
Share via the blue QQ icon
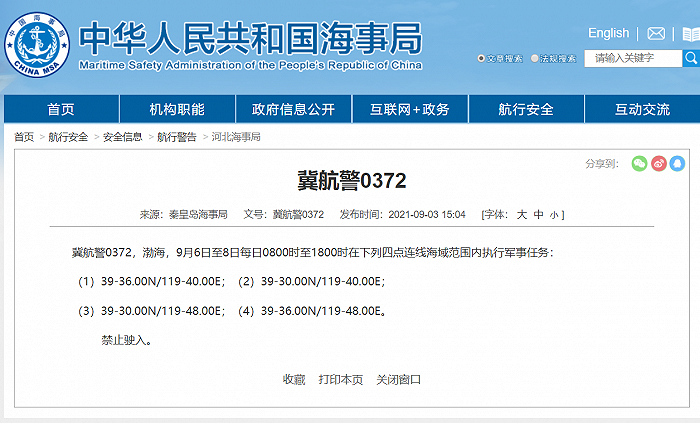(x=677, y=164)
